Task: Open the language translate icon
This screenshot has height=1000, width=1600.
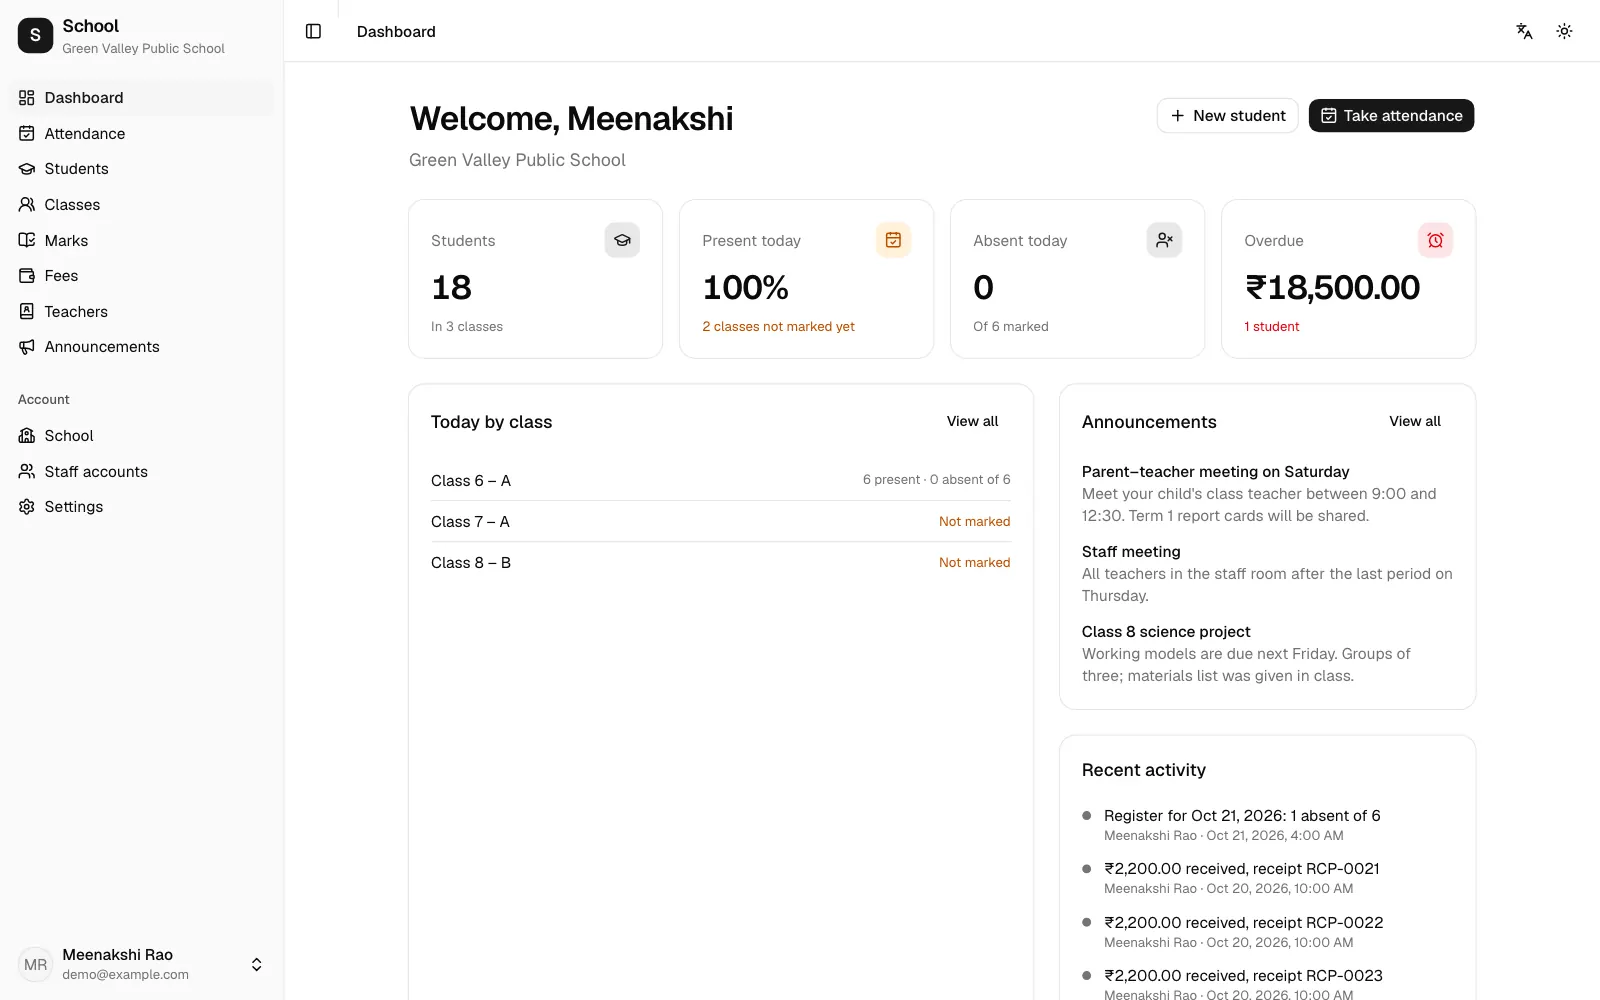Action: pyautogui.click(x=1524, y=31)
